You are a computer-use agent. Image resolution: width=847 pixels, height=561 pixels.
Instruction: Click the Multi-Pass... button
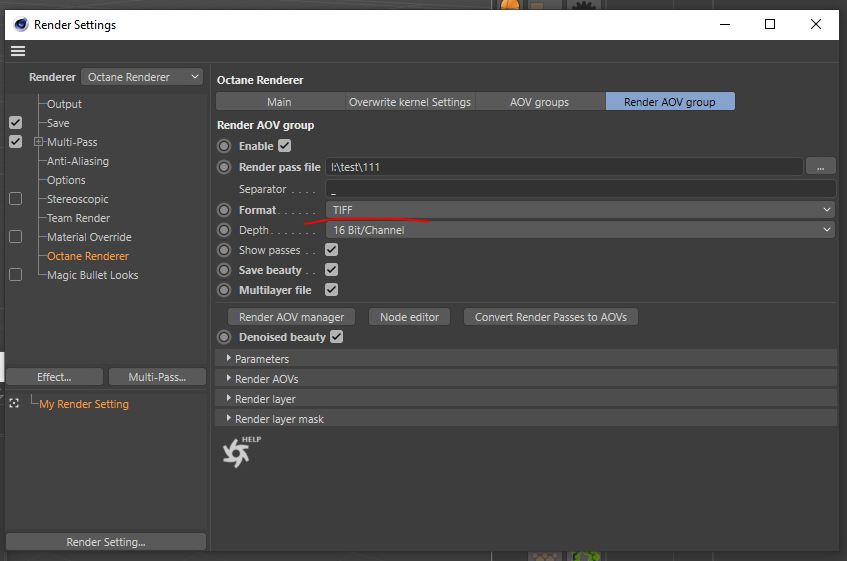click(x=157, y=377)
